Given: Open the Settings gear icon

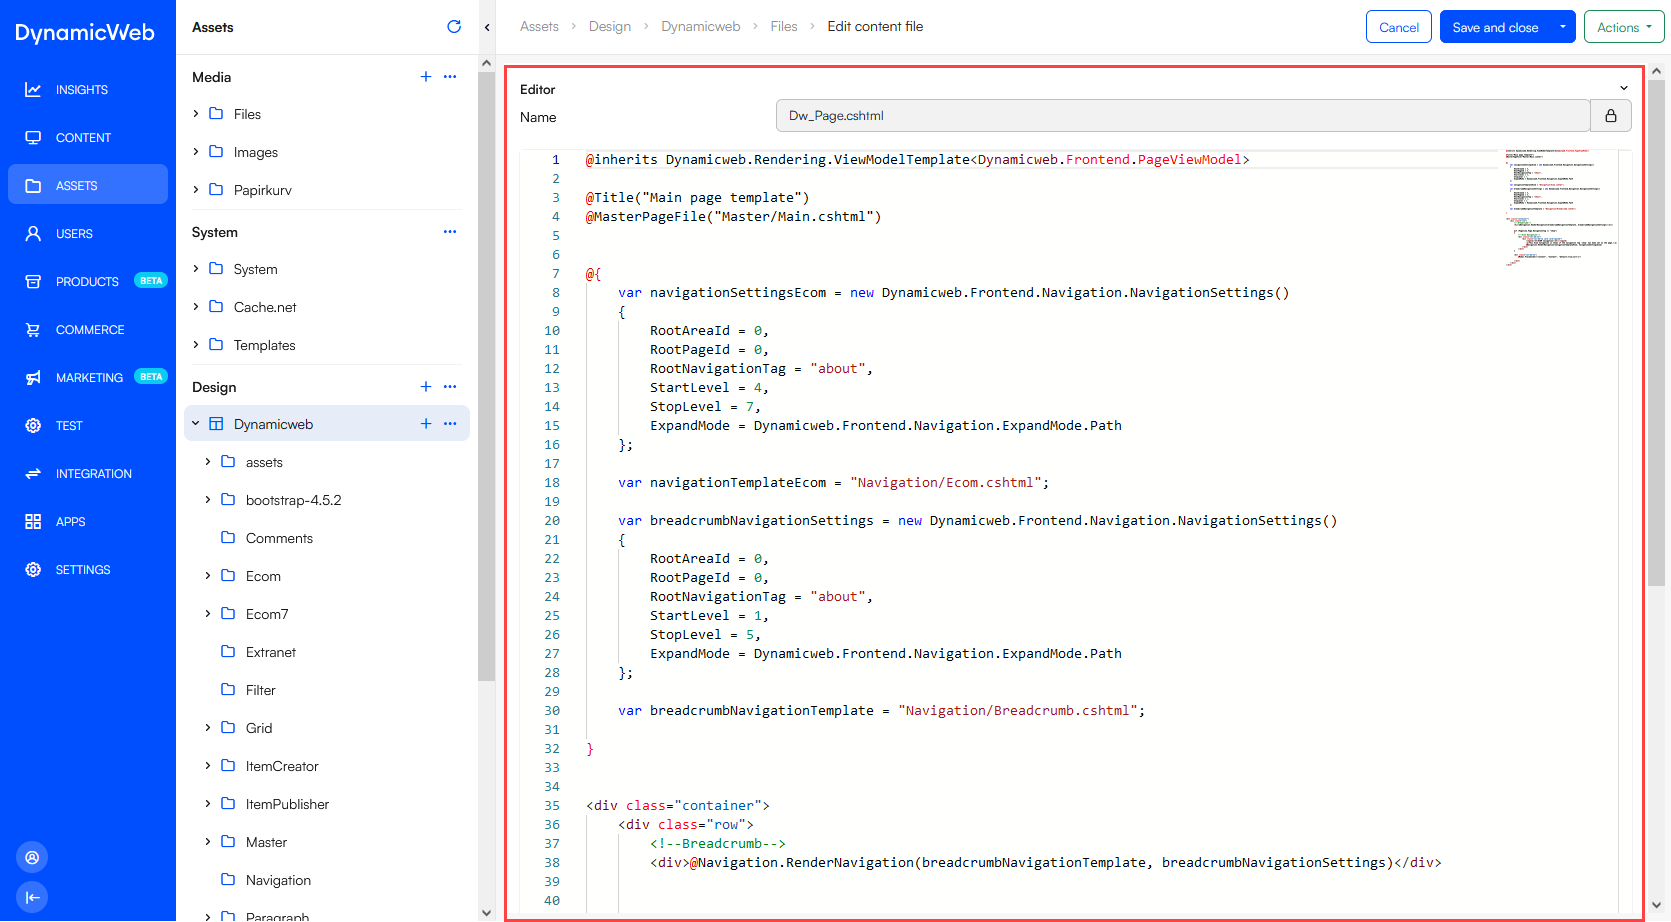Looking at the screenshot, I should [33, 570].
